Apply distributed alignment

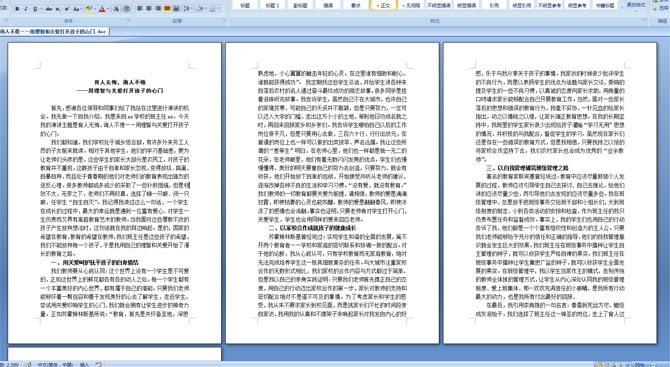(x=176, y=8)
